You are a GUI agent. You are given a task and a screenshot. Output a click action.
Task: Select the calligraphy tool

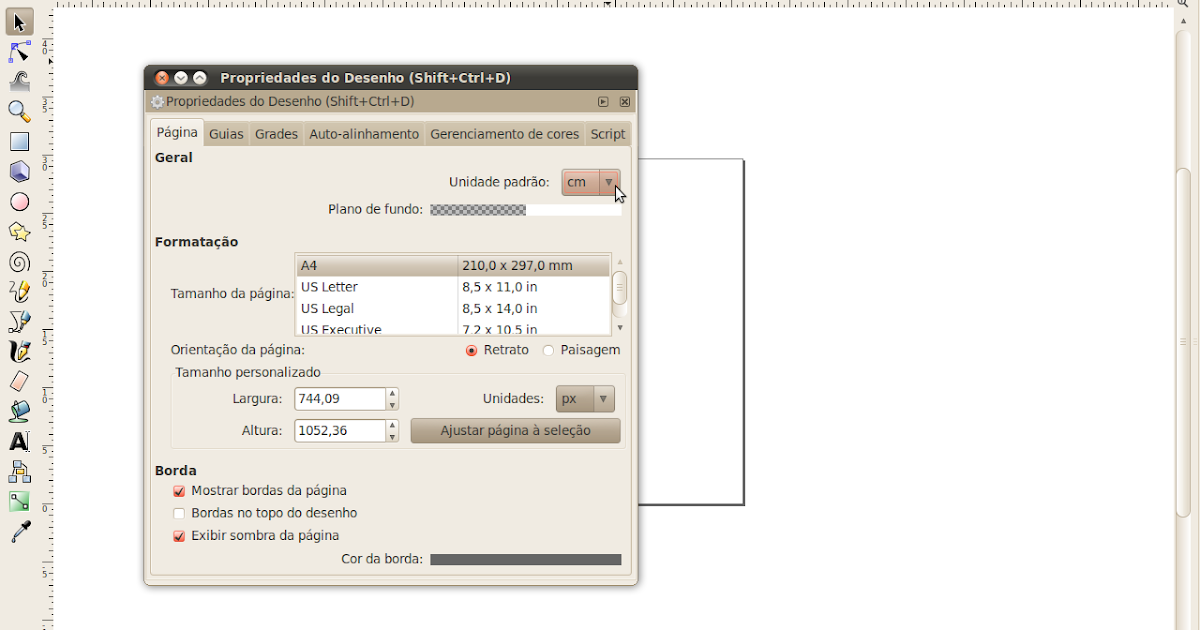click(19, 352)
